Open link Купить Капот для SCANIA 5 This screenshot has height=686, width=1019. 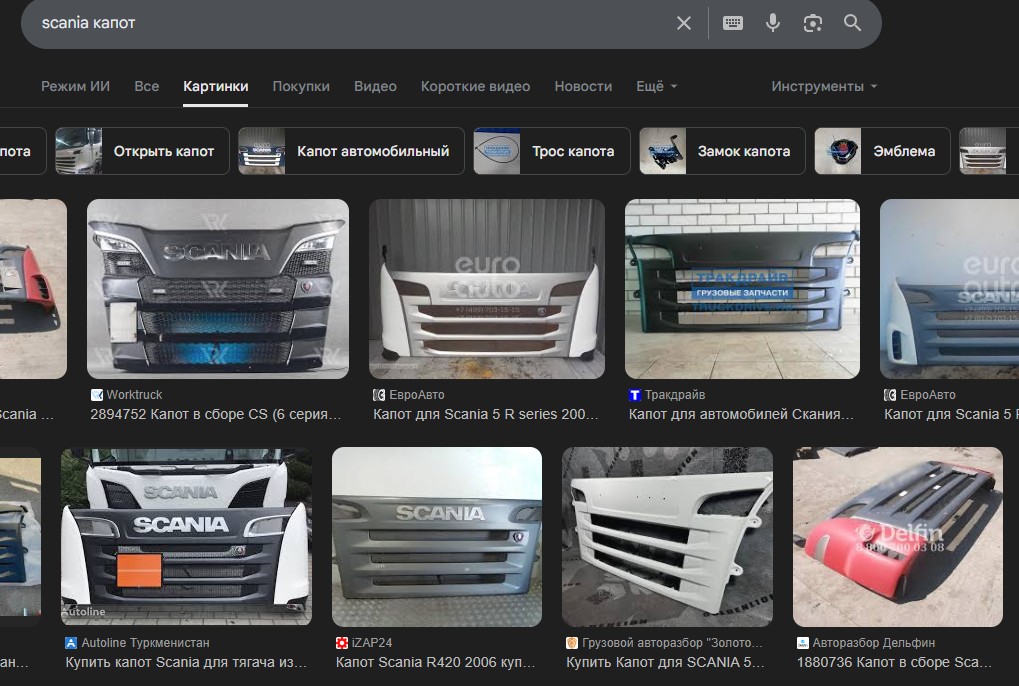[665, 663]
